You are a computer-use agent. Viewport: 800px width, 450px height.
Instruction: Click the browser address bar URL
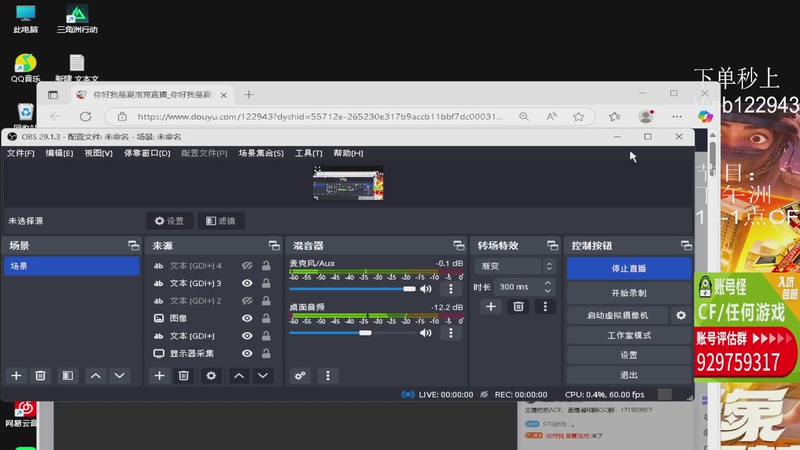(x=320, y=116)
